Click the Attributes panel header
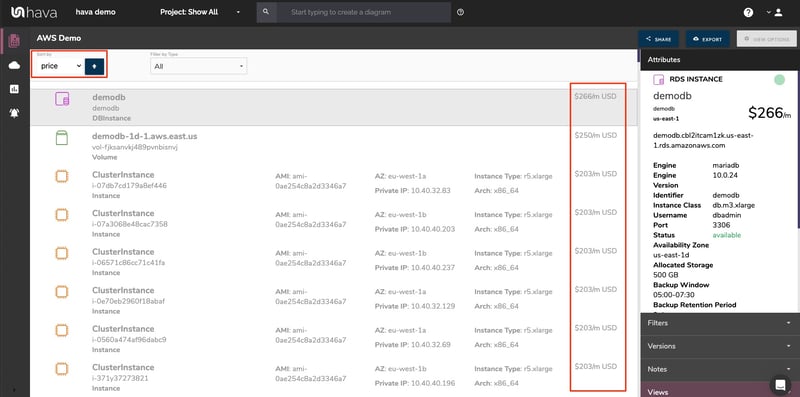Viewport: 800px width, 397px height. pyautogui.click(x=719, y=60)
